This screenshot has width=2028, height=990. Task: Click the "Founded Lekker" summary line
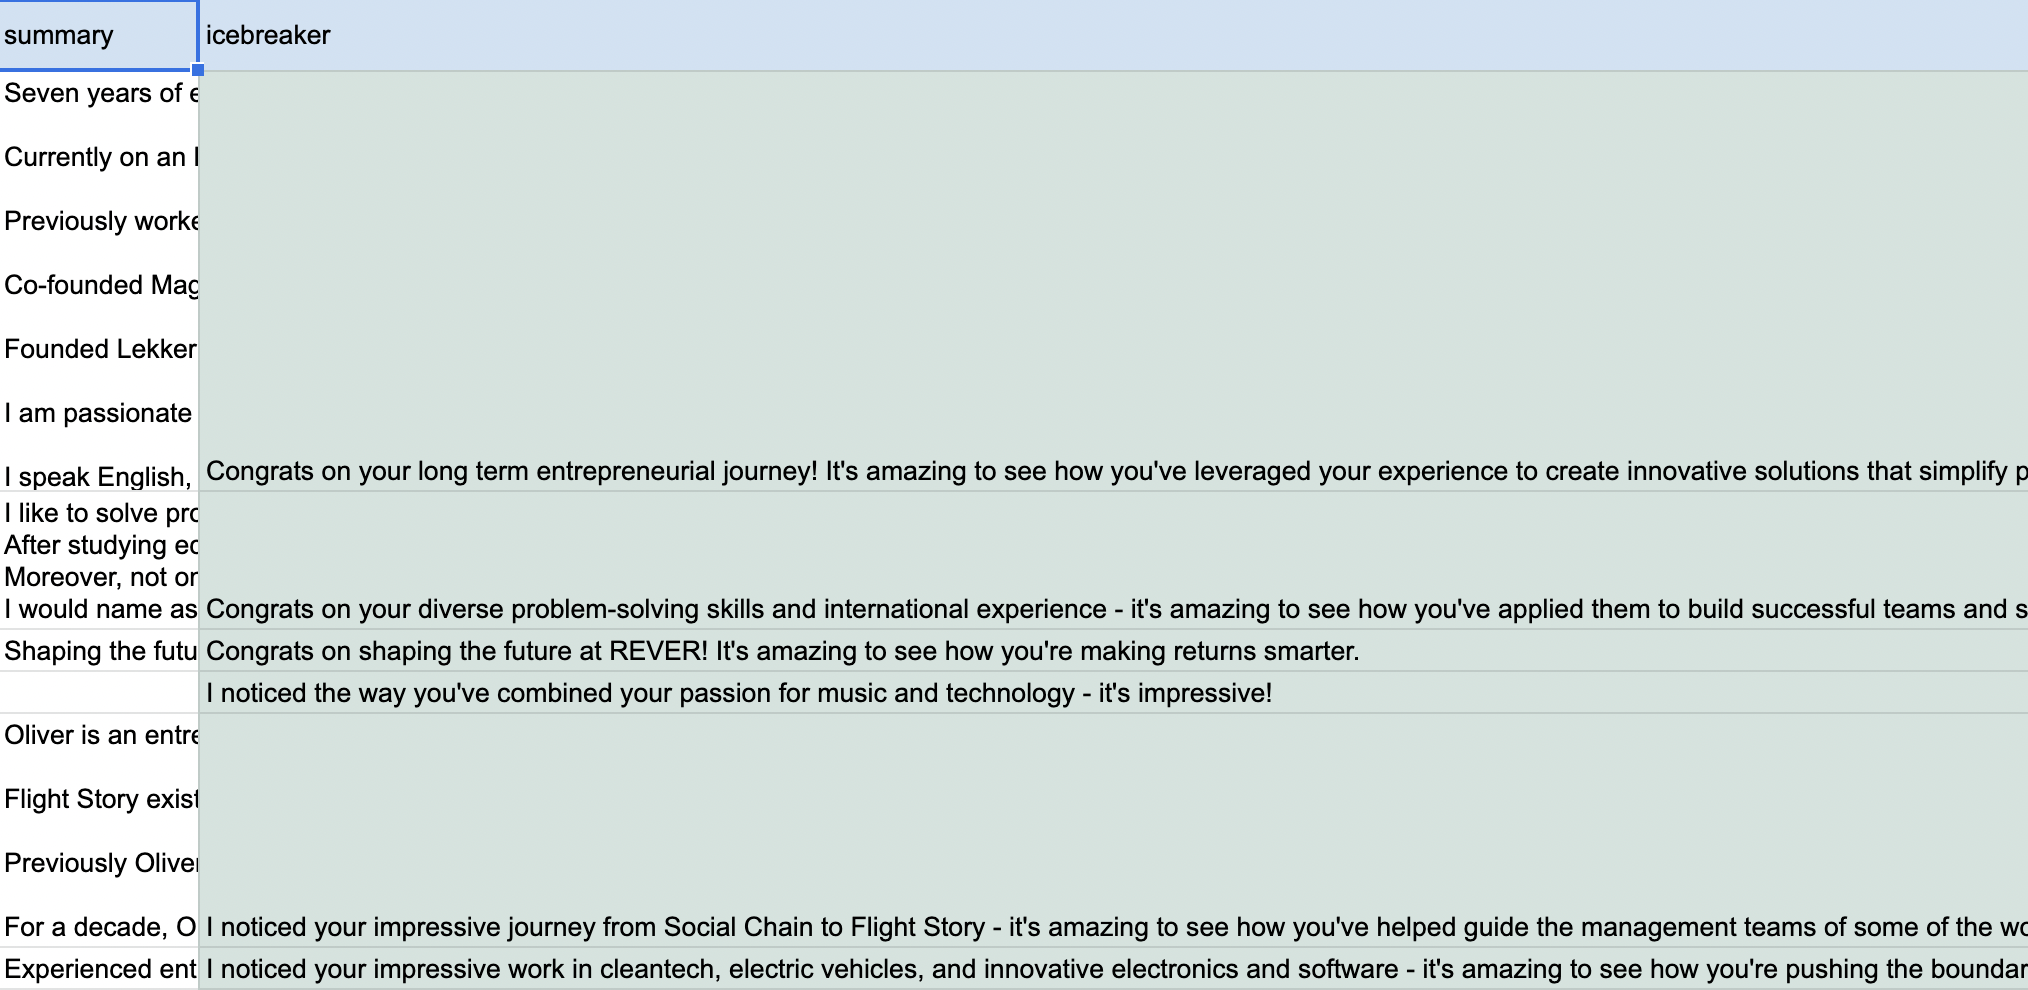coord(100,350)
